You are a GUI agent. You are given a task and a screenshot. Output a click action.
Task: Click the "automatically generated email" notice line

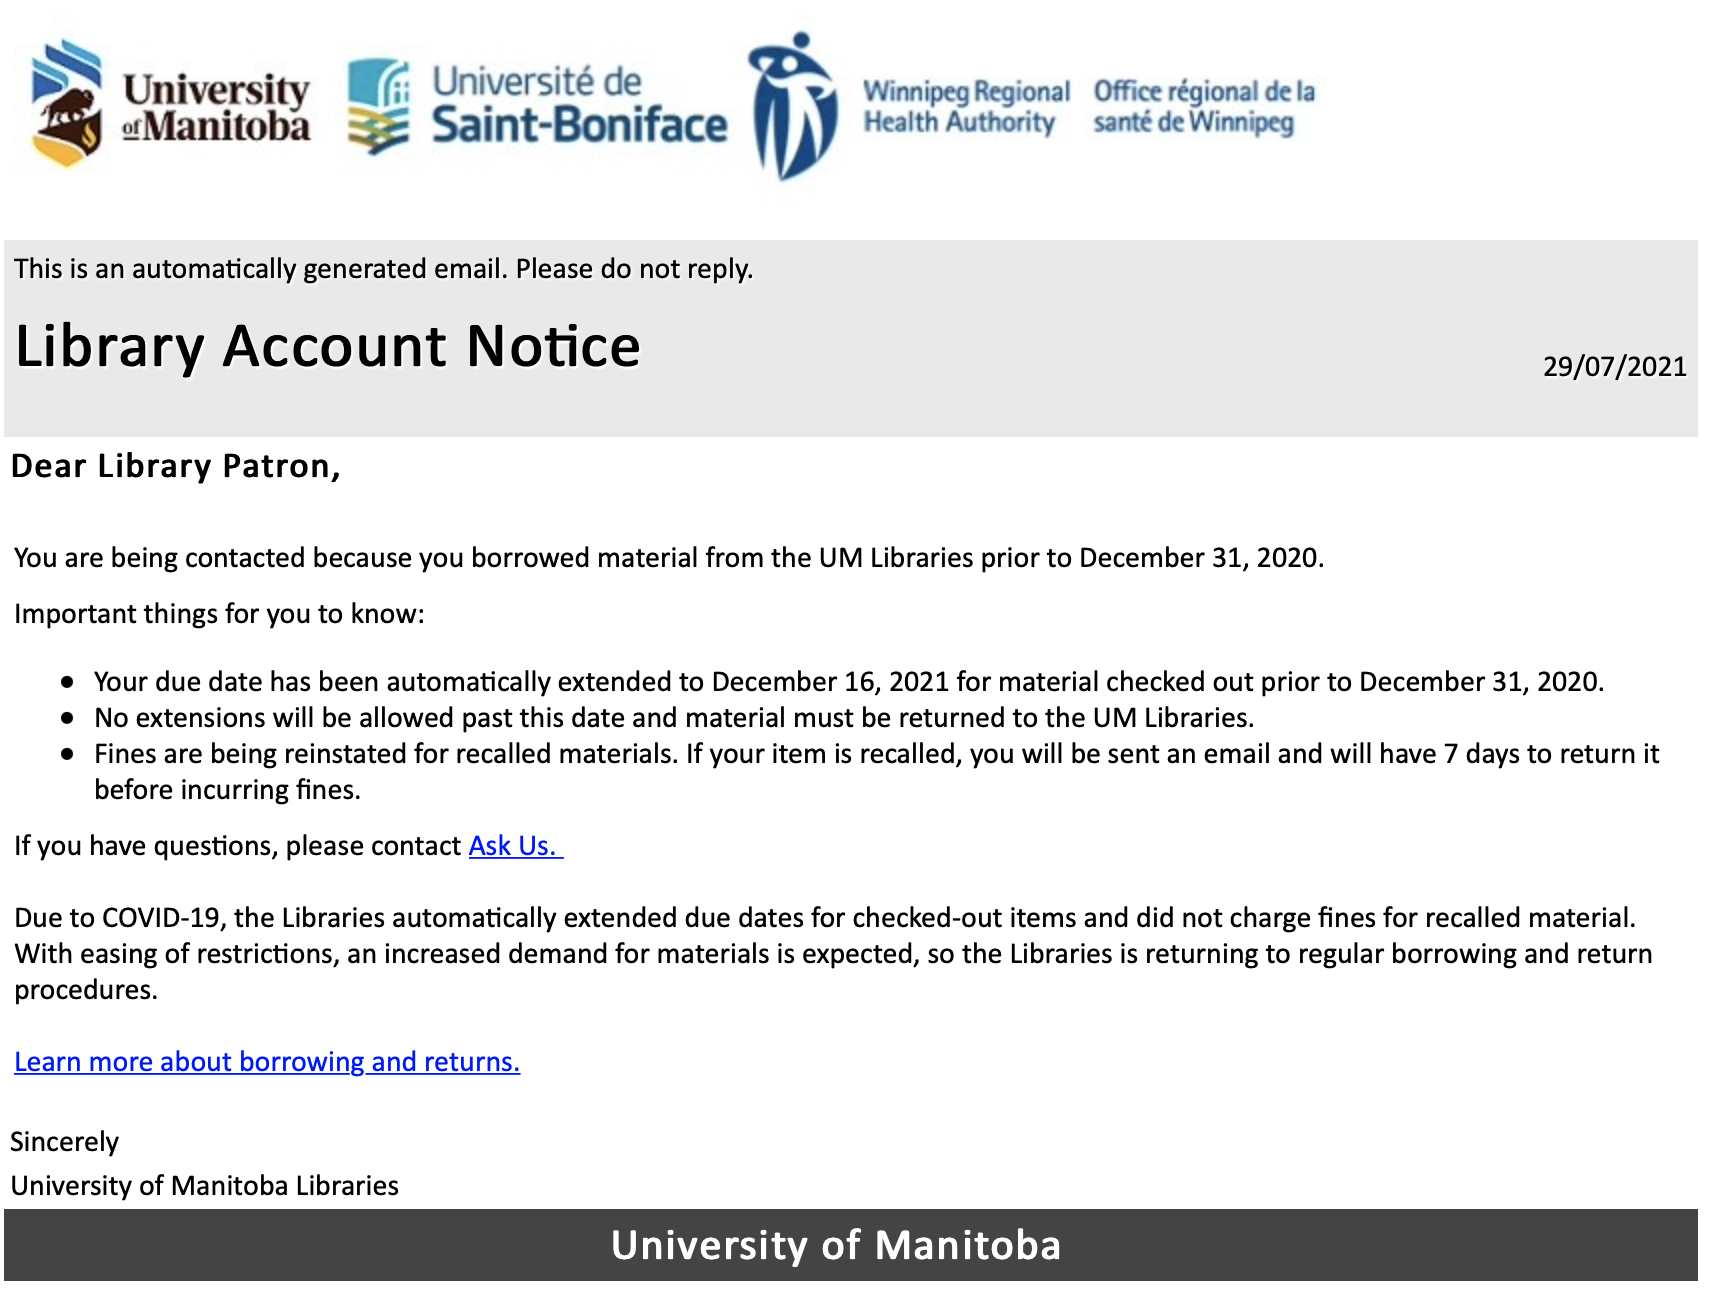[x=383, y=269]
